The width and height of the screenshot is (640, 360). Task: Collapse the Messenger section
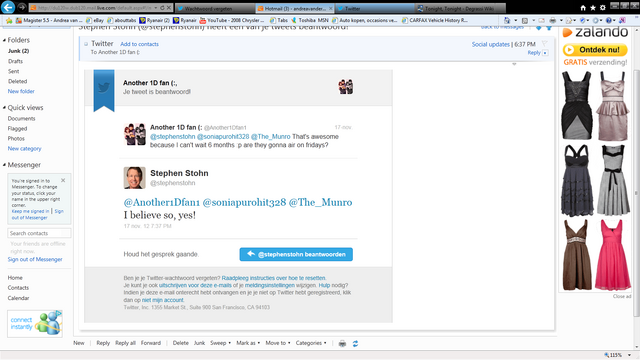(4, 165)
